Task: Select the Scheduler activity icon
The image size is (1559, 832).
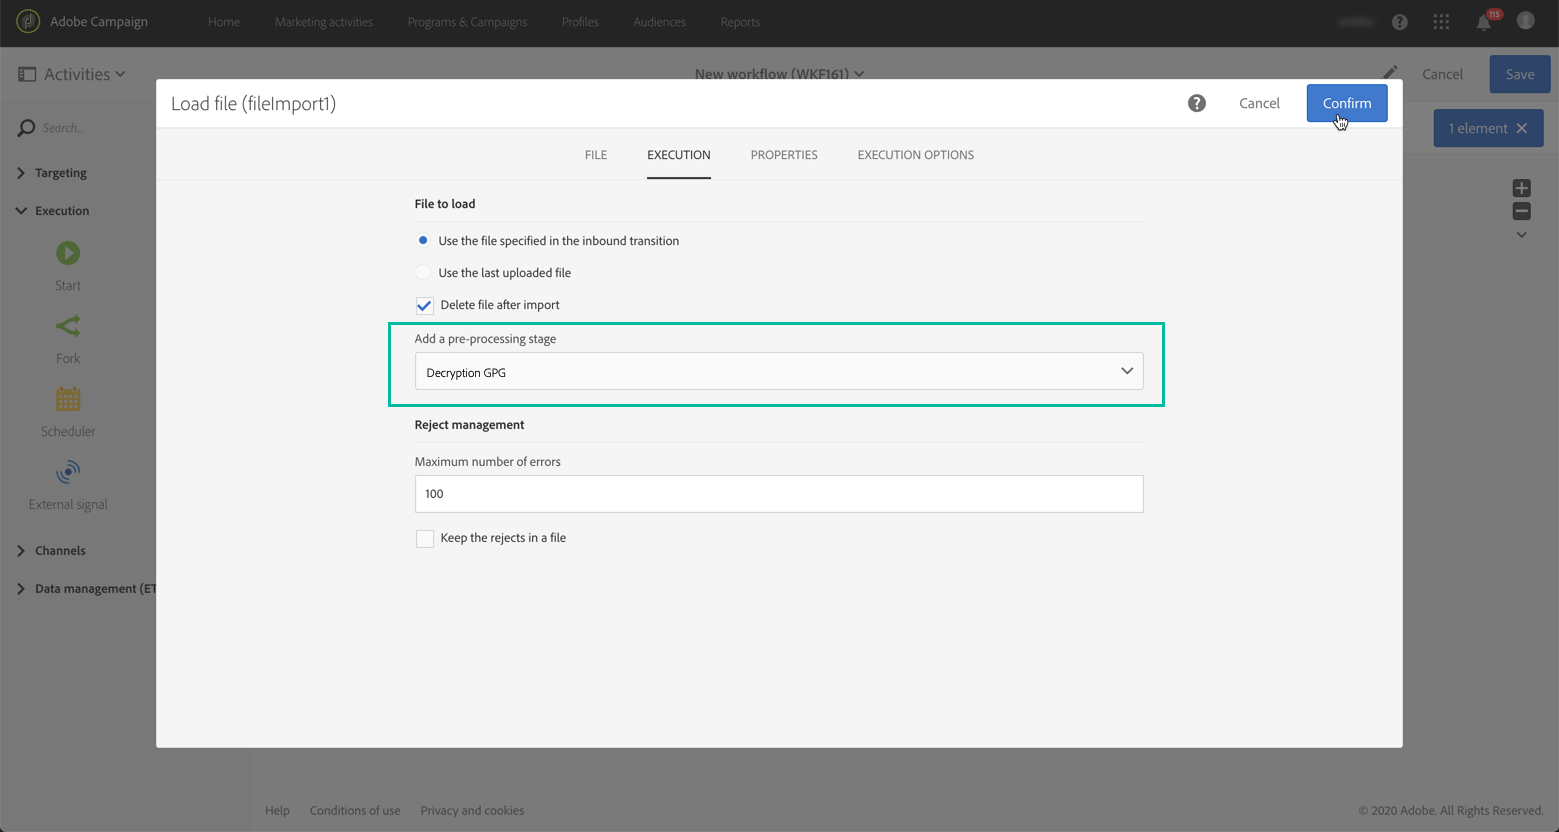Action: tap(68, 399)
